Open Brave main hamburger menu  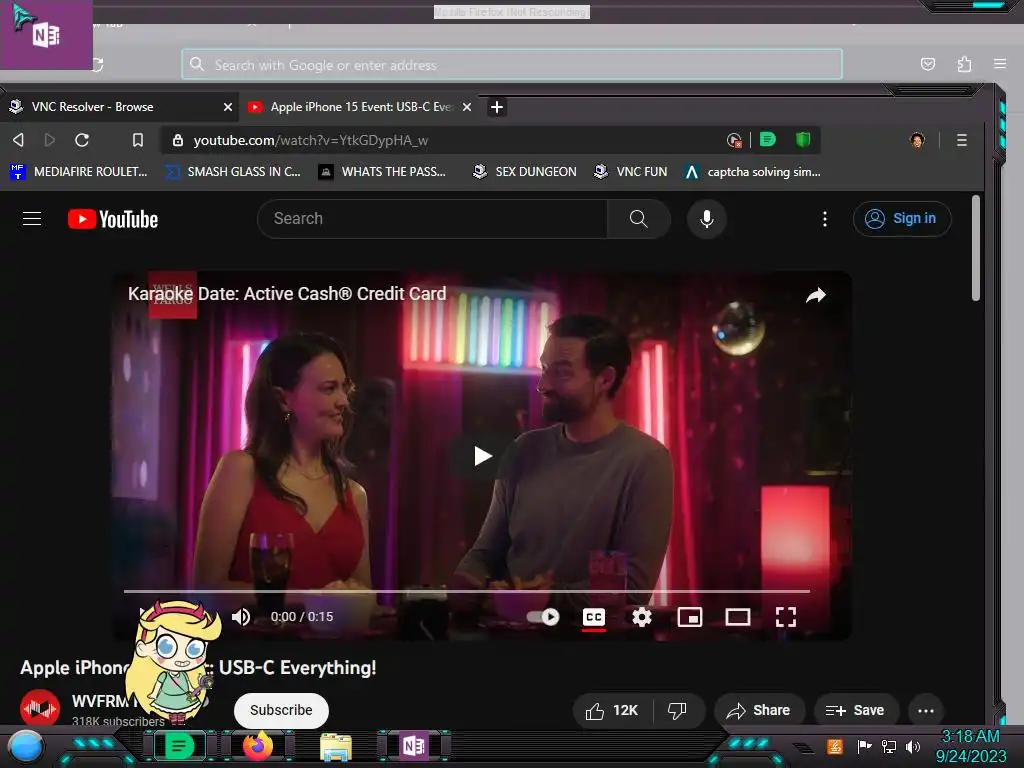pyautogui.click(x=961, y=140)
